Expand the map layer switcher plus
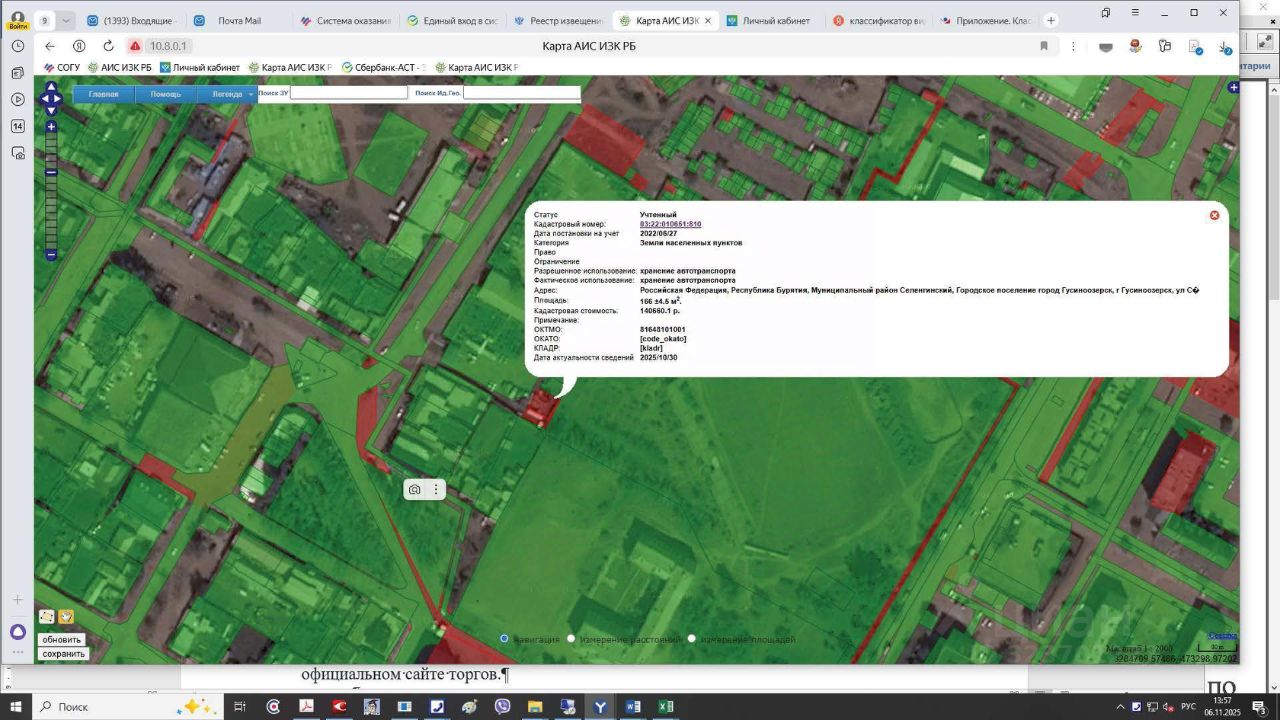 click(x=1234, y=88)
